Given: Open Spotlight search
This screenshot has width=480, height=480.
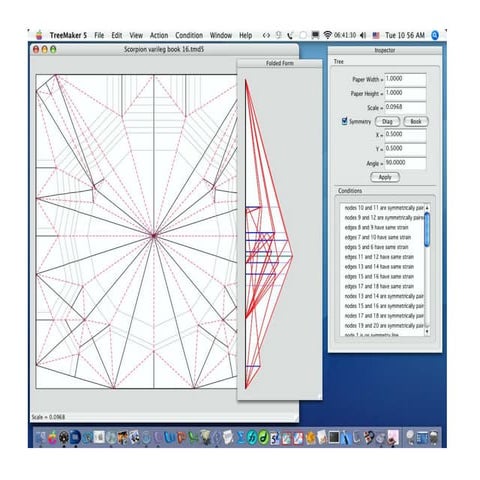Looking at the screenshot, I should pyautogui.click(x=435, y=35).
